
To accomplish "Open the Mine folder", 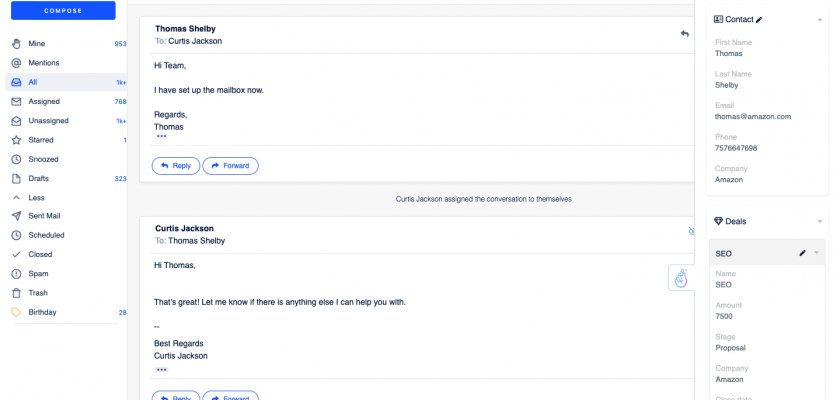I will (37, 44).
